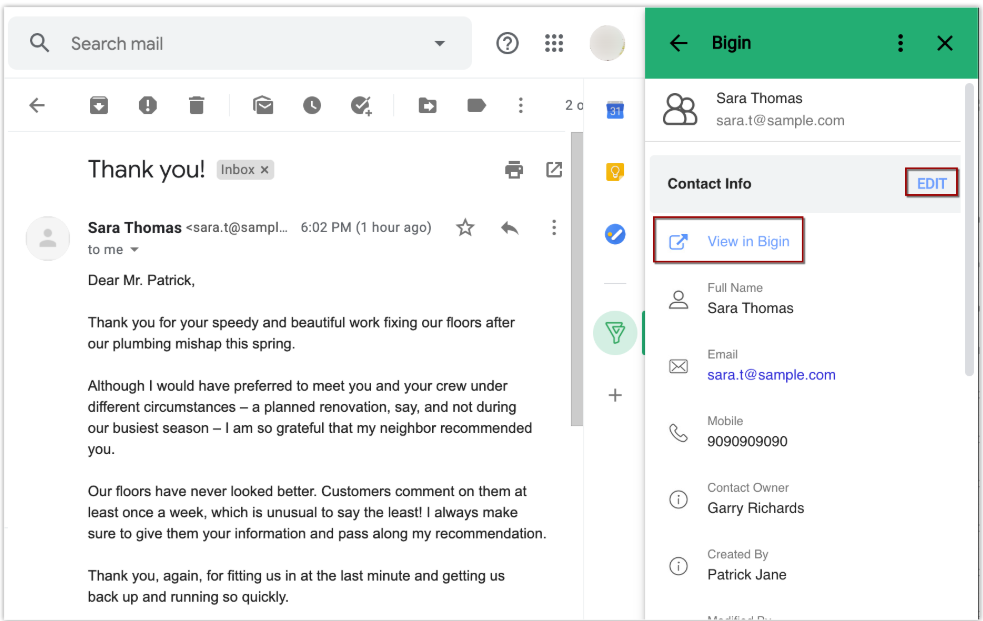Screen dimensions: 983x621
Task: Click the Bigin contact header icon
Action: tap(680, 110)
